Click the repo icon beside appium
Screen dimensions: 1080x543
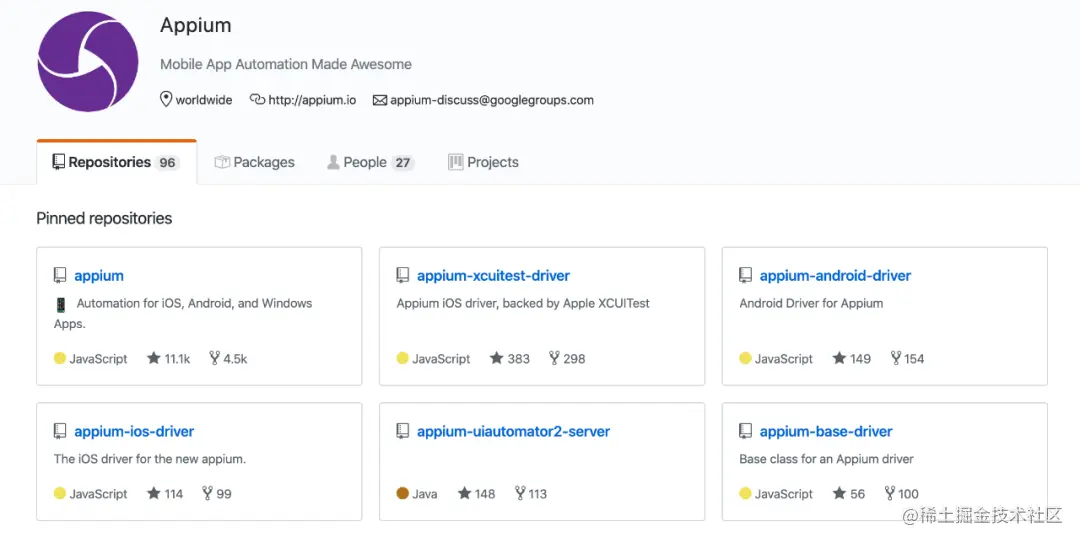point(60,276)
